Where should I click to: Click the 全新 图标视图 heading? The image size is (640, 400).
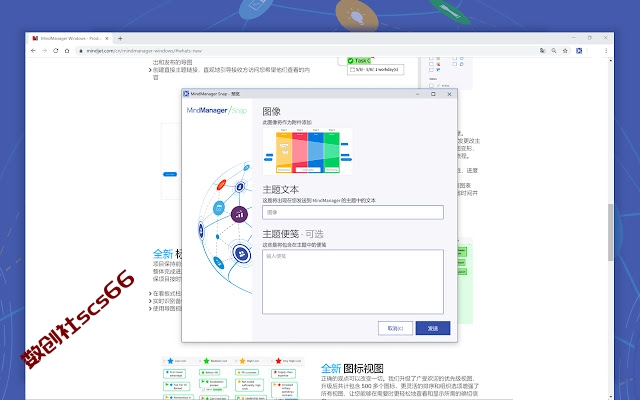[352, 369]
